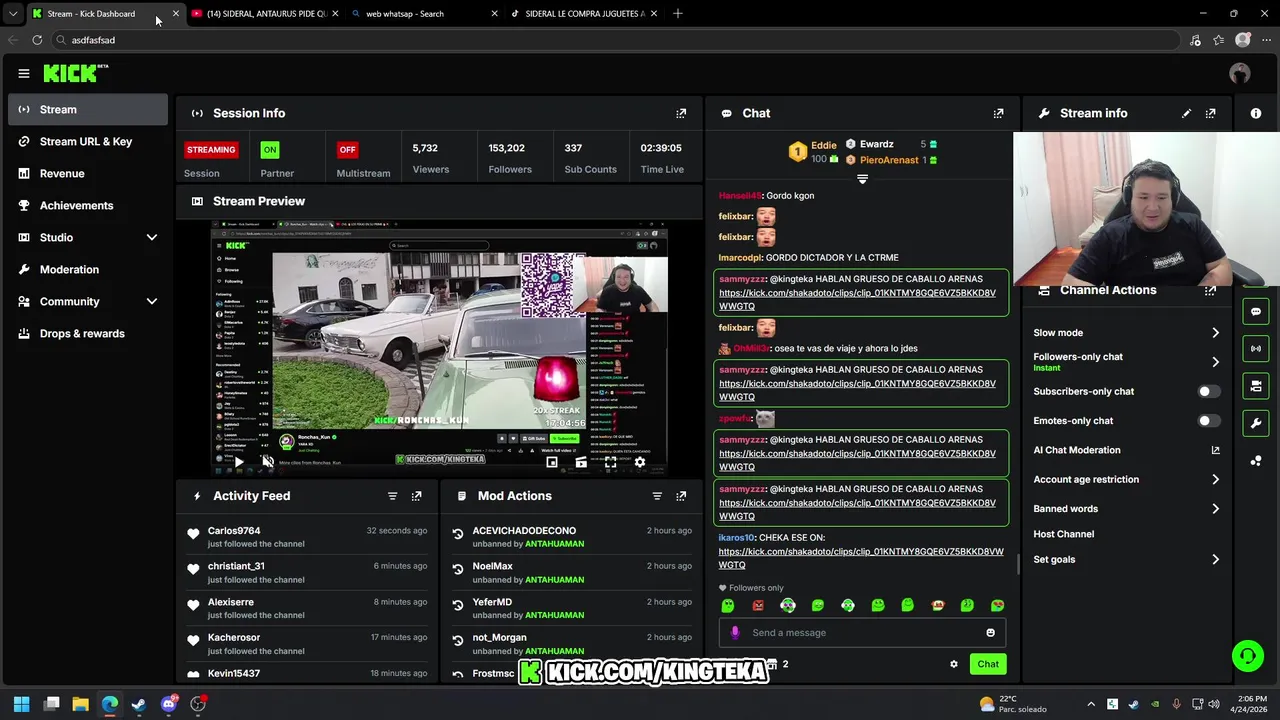Screen dimensions: 1280x720
Task: Toggle the broadcast signal icon in right rail
Action: pos(1256,348)
